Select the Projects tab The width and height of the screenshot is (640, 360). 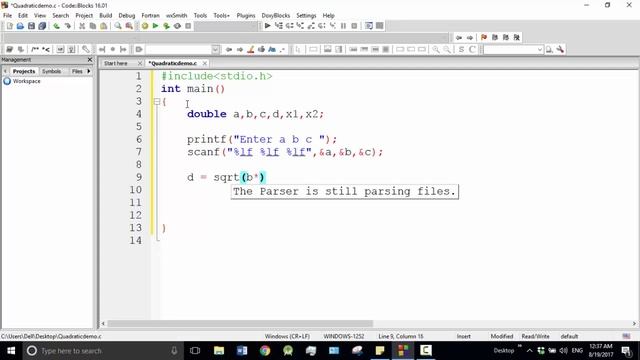24,71
